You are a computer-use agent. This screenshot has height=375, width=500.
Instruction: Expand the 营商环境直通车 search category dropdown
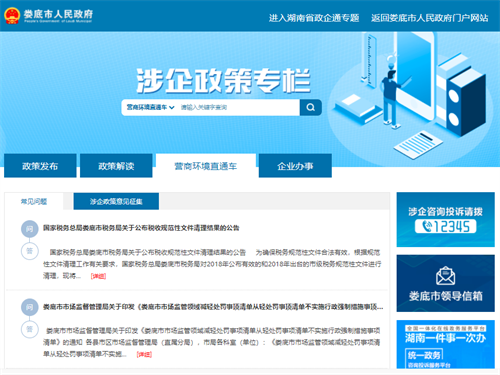click(x=150, y=107)
